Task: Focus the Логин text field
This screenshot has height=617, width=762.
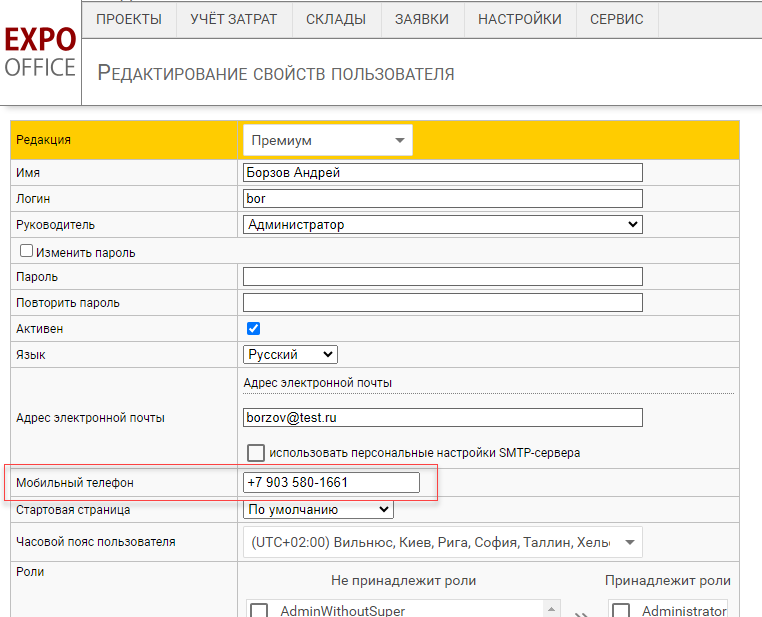Action: (x=442, y=199)
